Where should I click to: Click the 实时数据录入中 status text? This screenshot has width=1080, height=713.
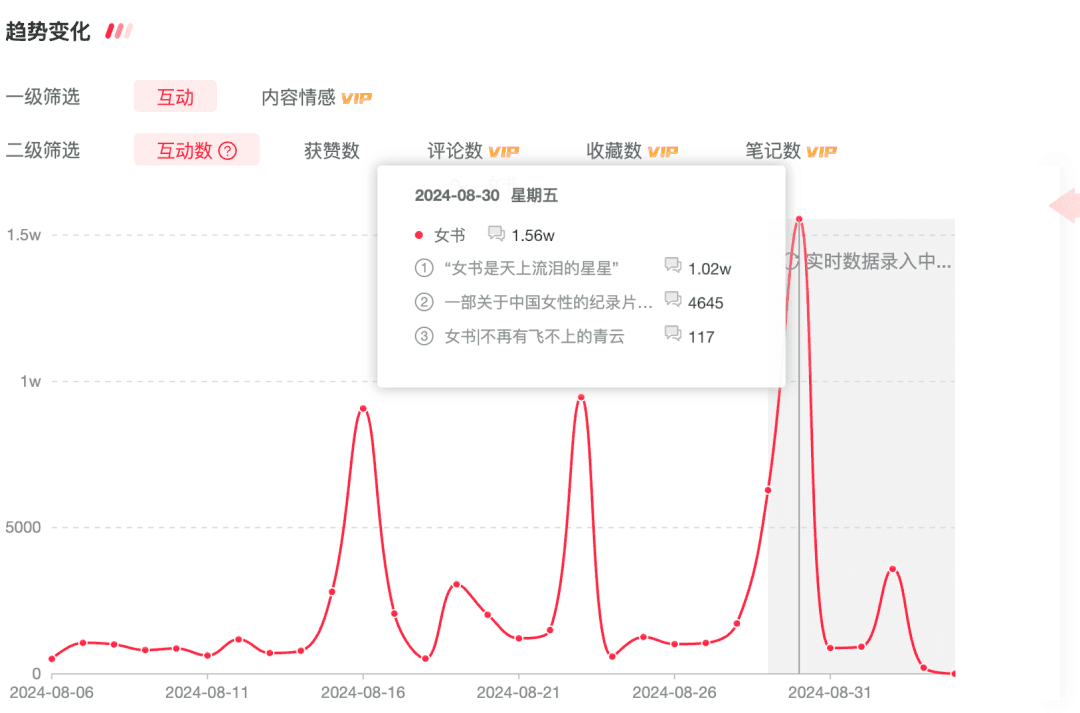pos(878,261)
